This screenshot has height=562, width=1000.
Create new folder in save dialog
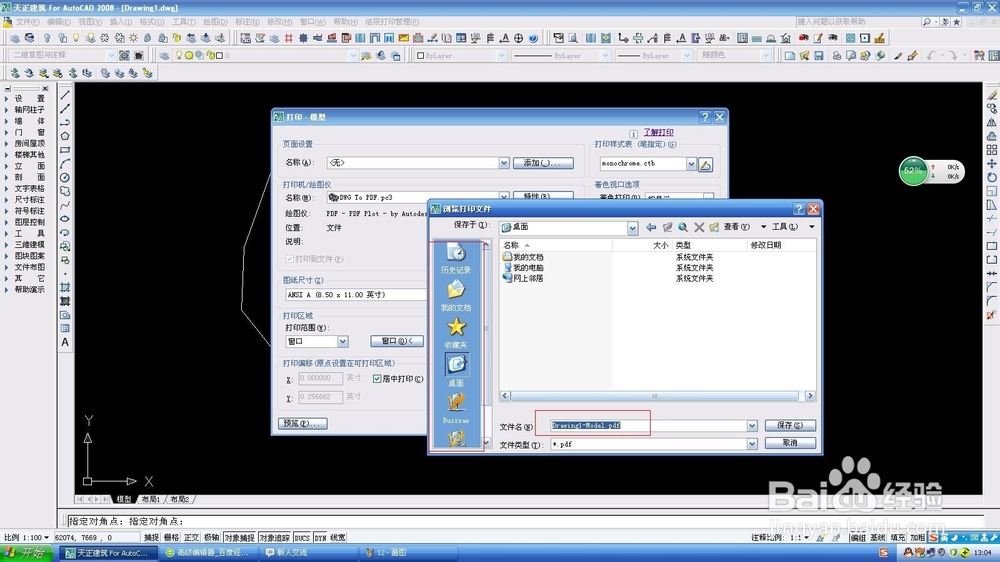click(x=714, y=227)
